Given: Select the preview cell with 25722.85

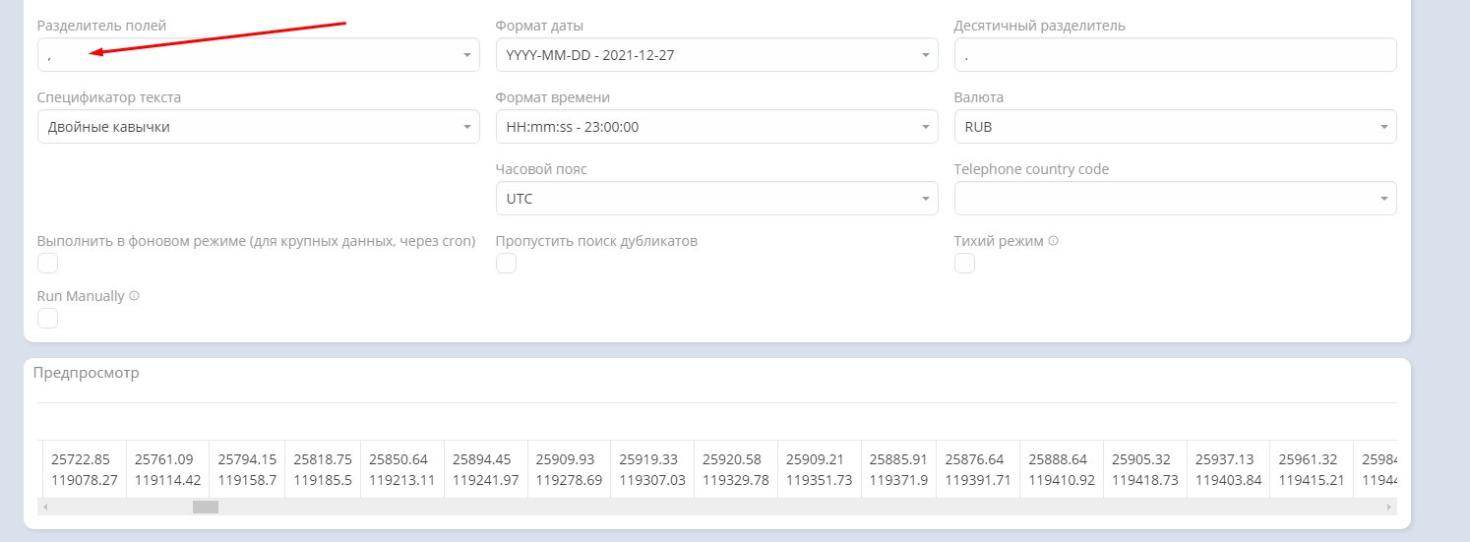Looking at the screenshot, I should 80,460.
